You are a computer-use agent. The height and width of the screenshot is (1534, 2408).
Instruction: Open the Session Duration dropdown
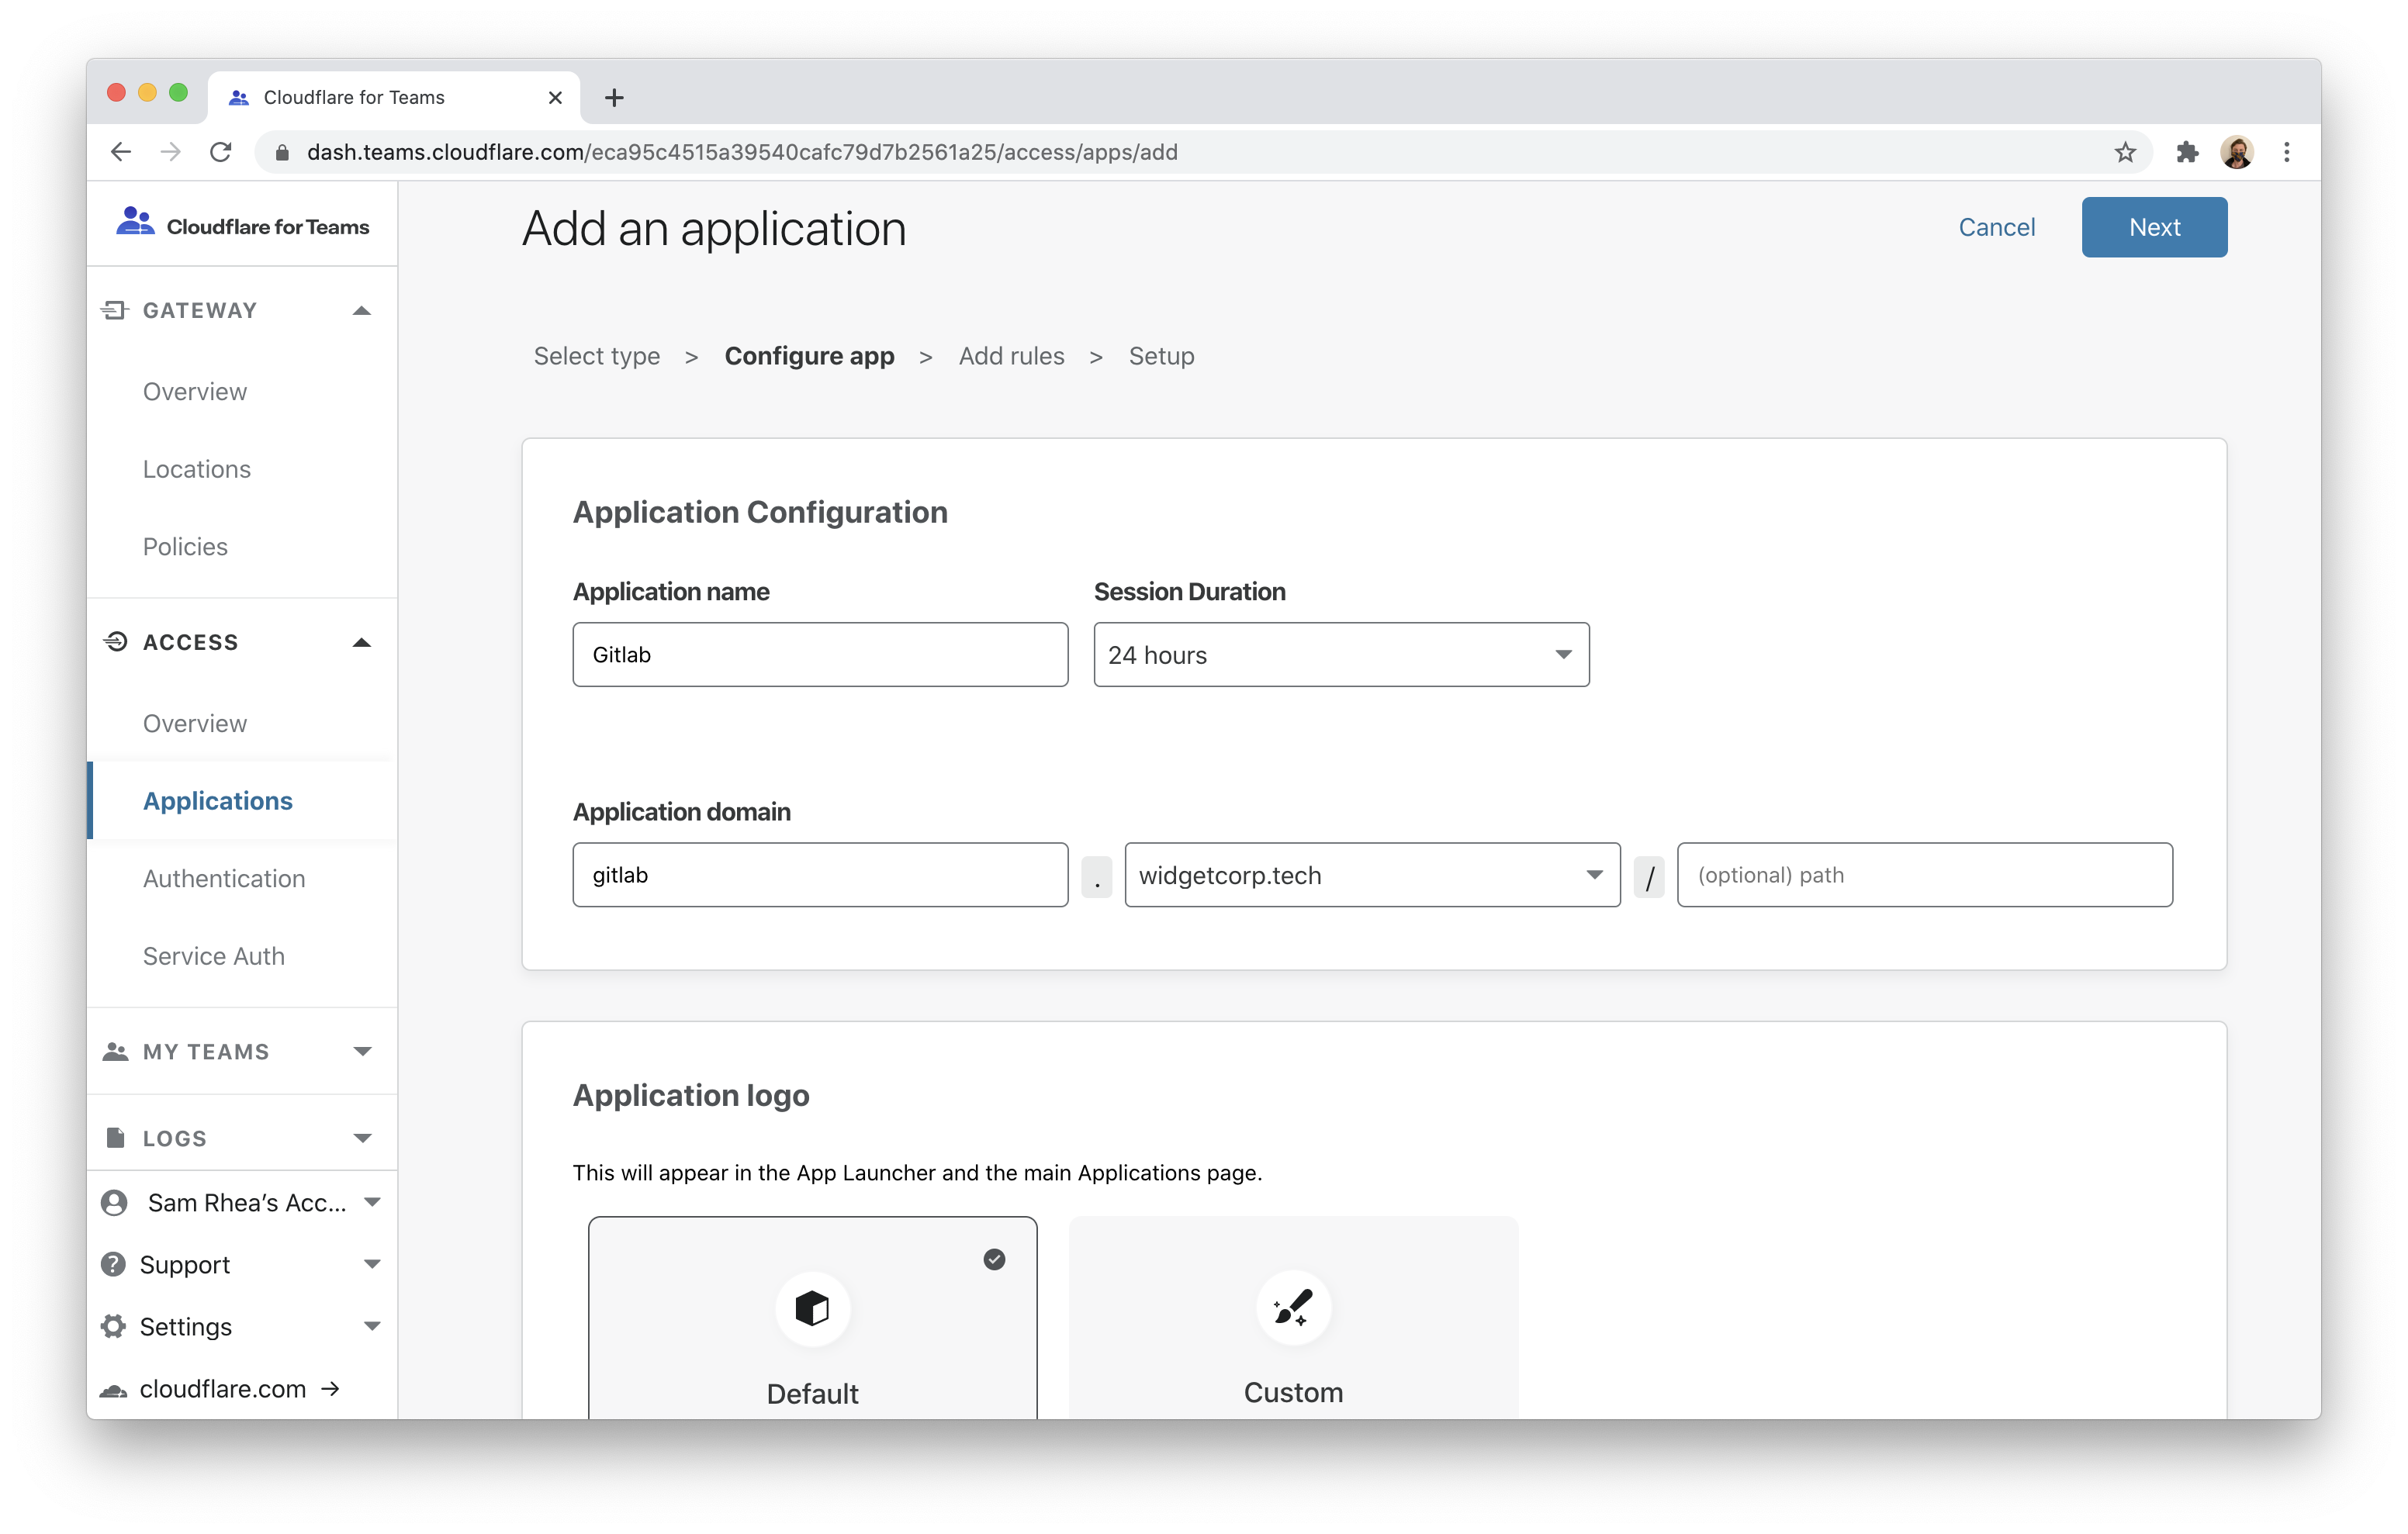[x=1340, y=655]
